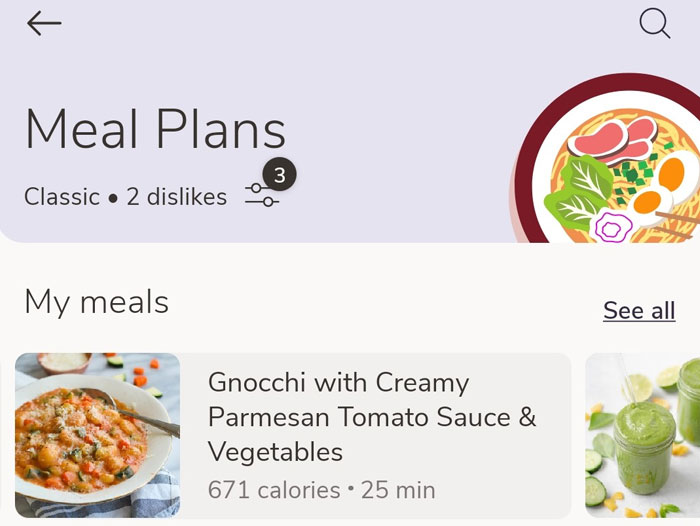The image size is (700, 526).
Task: Open search with the magnifier icon
Action: pyautogui.click(x=654, y=23)
